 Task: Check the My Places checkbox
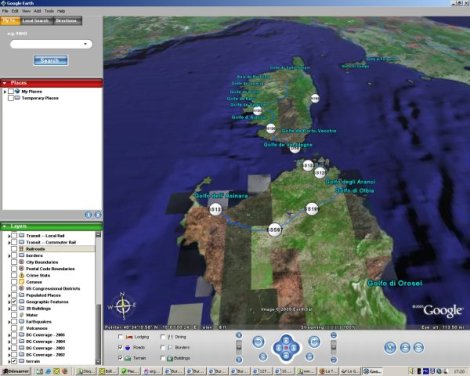tap(11, 91)
